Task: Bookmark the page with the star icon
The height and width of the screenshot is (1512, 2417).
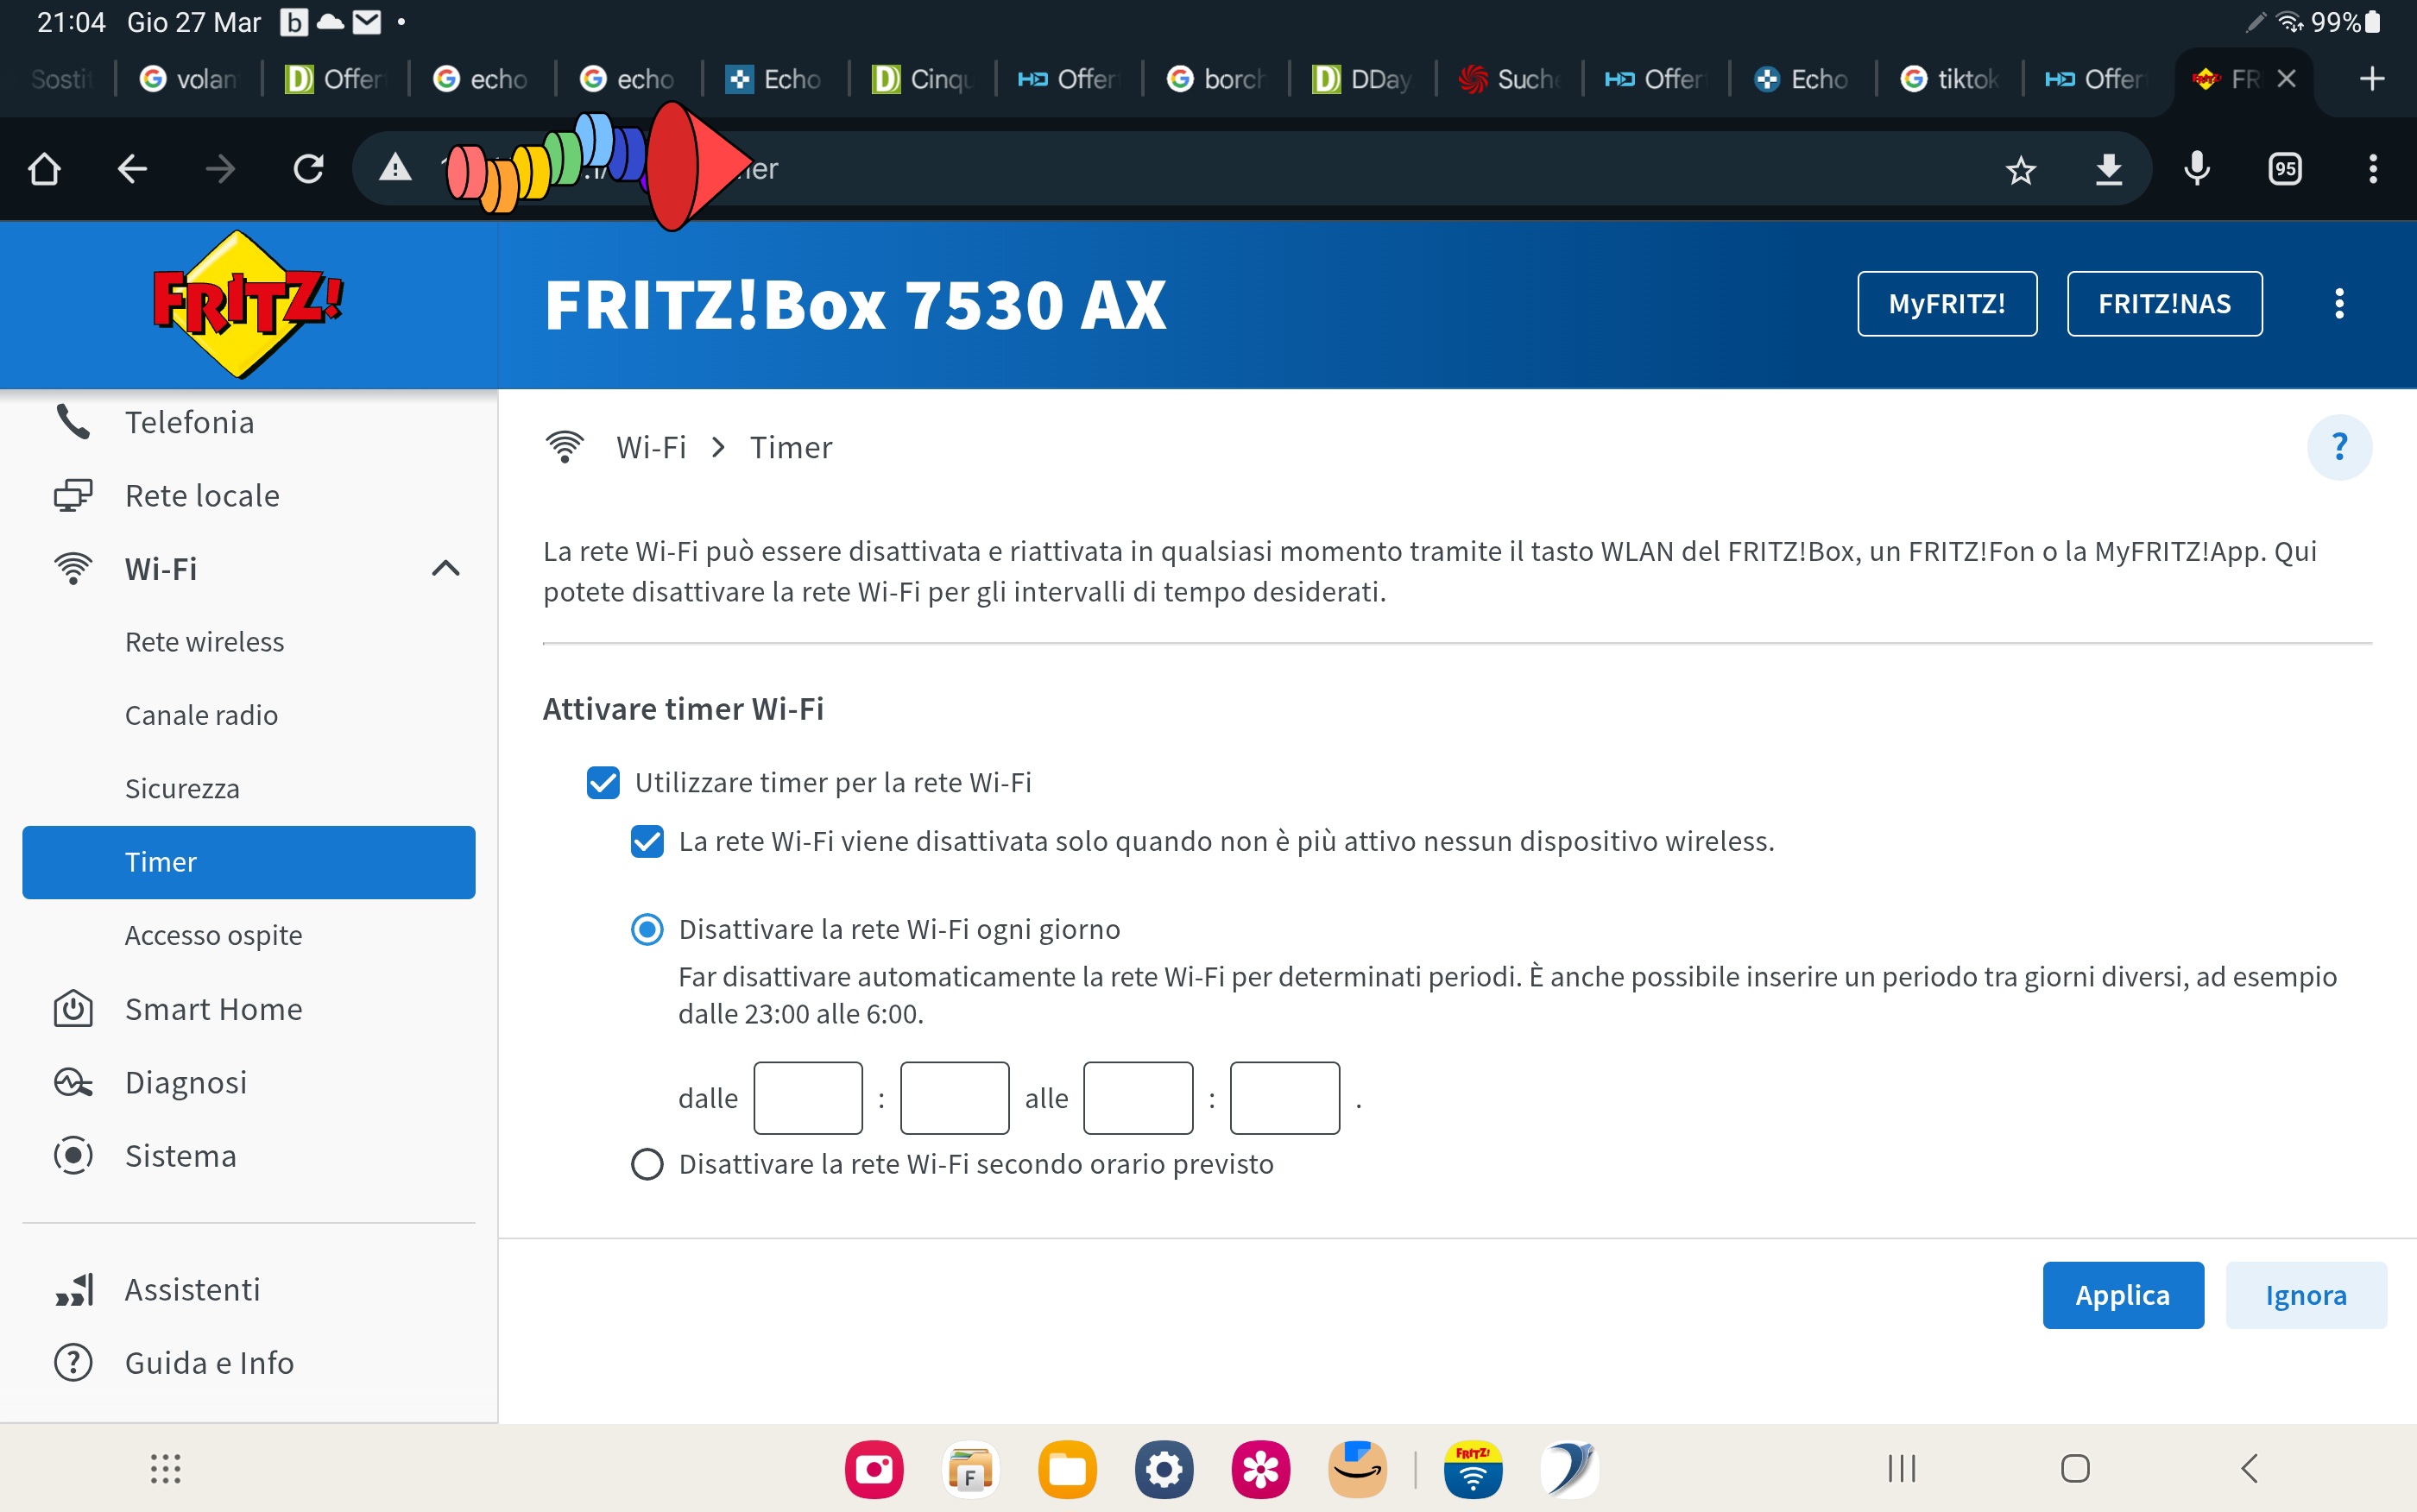Action: (2020, 169)
